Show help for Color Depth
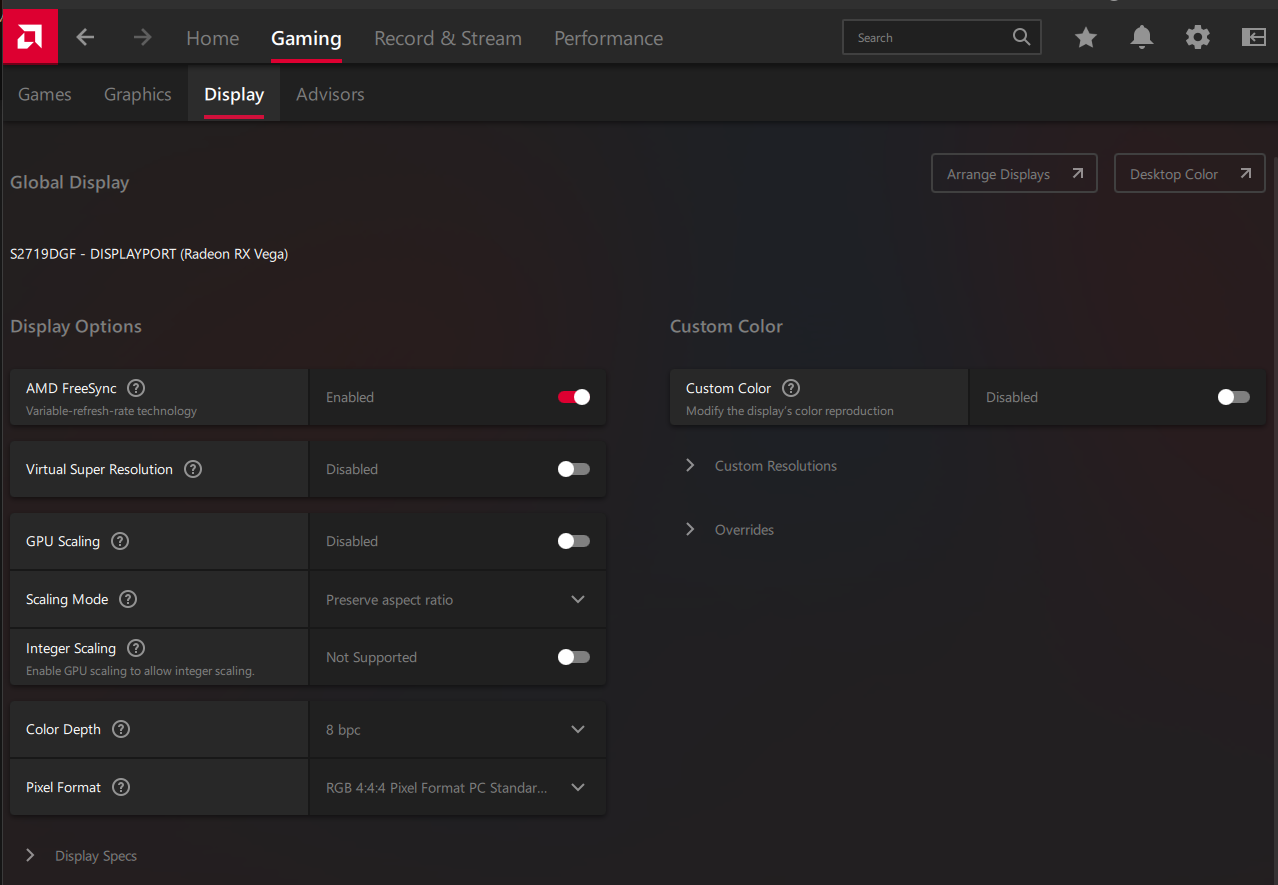The height and width of the screenshot is (885, 1278). (x=121, y=729)
